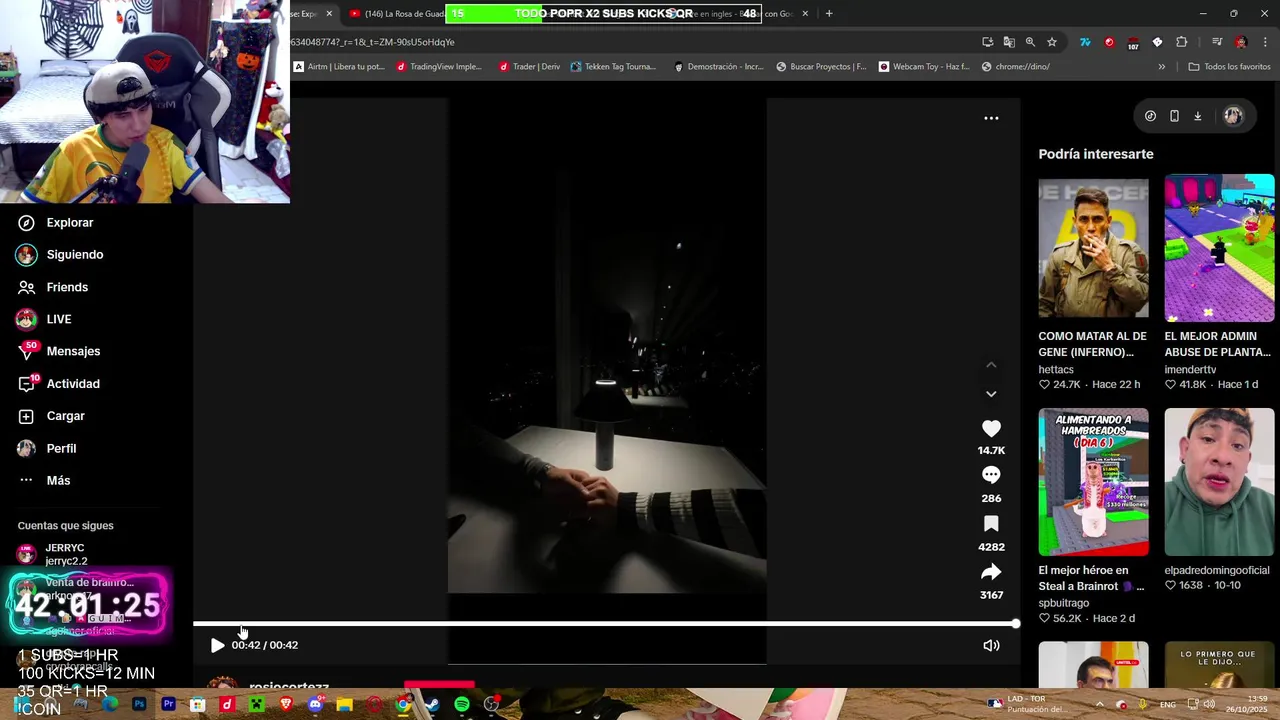Open Premiere Pro from the taskbar
Image resolution: width=1280 pixels, height=720 pixels.
(168, 705)
